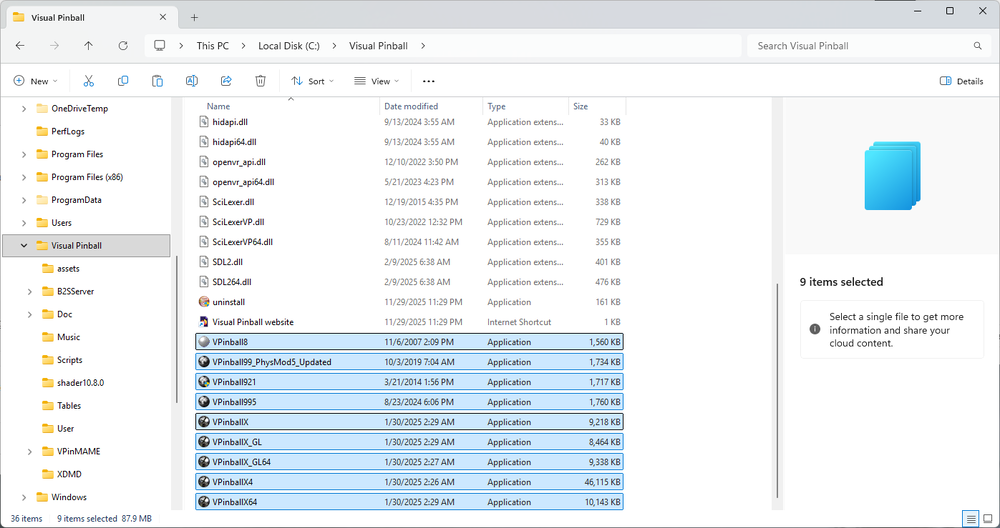The width and height of the screenshot is (1000, 528).
Task: Click the search magnifier icon
Action: coord(978,46)
